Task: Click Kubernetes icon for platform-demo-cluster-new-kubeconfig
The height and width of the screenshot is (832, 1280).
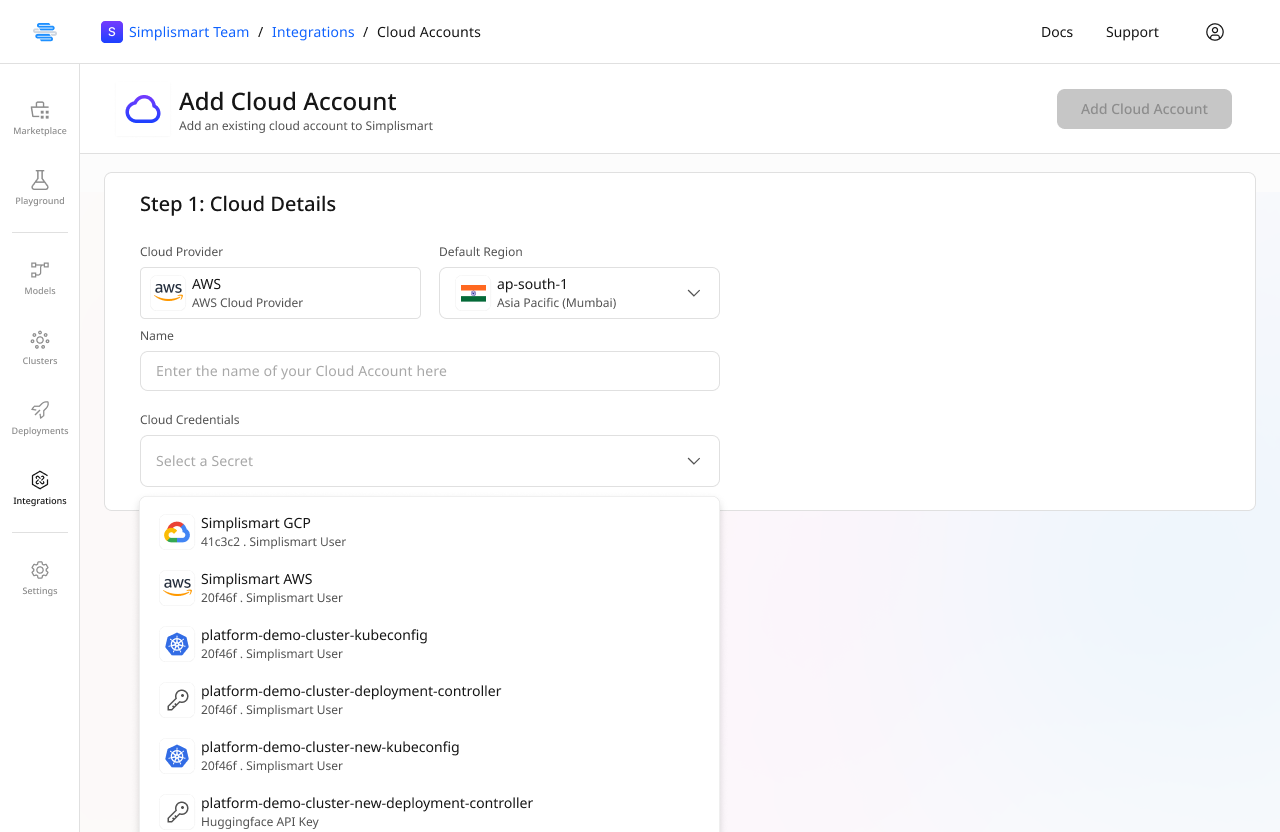Action: (x=177, y=757)
